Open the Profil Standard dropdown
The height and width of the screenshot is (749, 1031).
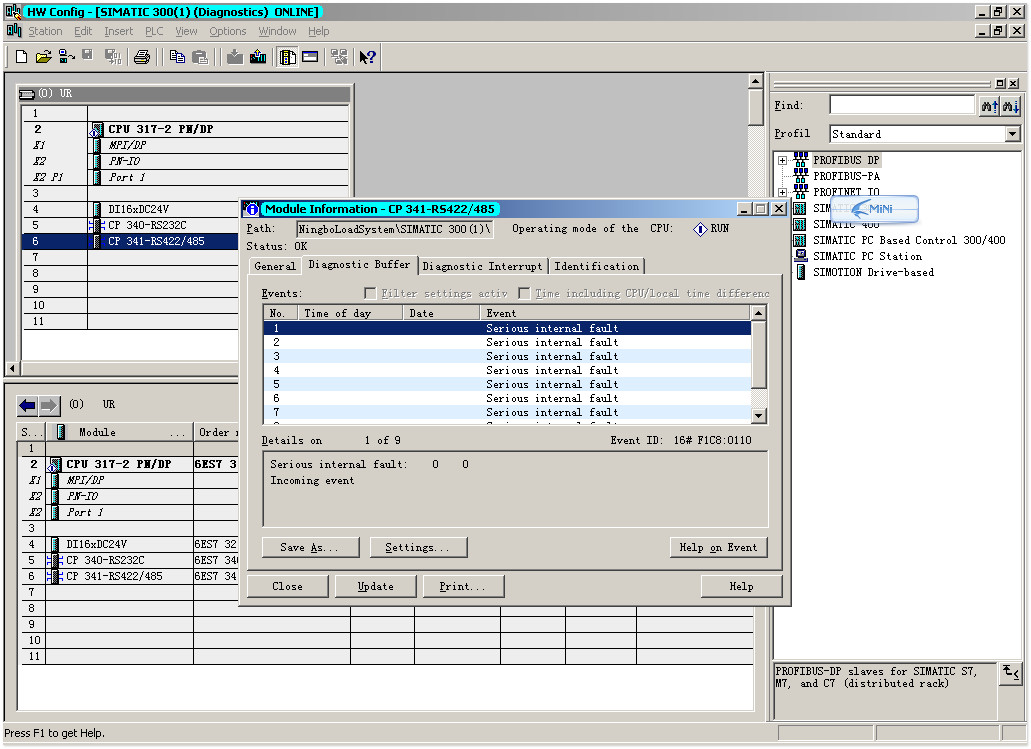1012,134
